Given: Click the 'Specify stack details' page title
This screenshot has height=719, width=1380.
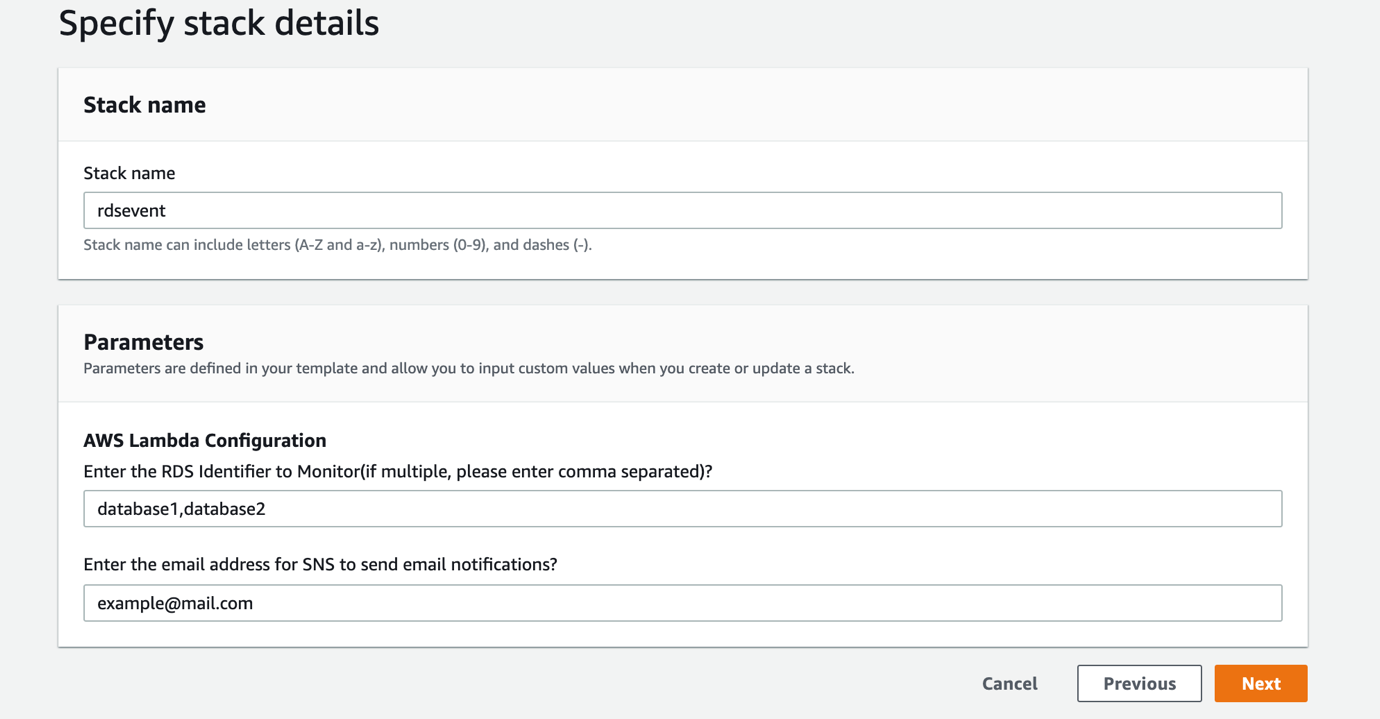Looking at the screenshot, I should 219,23.
